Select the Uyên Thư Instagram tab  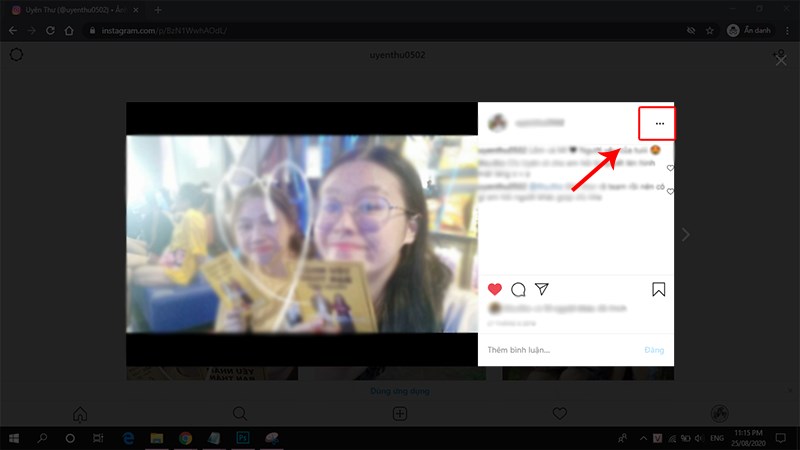pos(74,10)
